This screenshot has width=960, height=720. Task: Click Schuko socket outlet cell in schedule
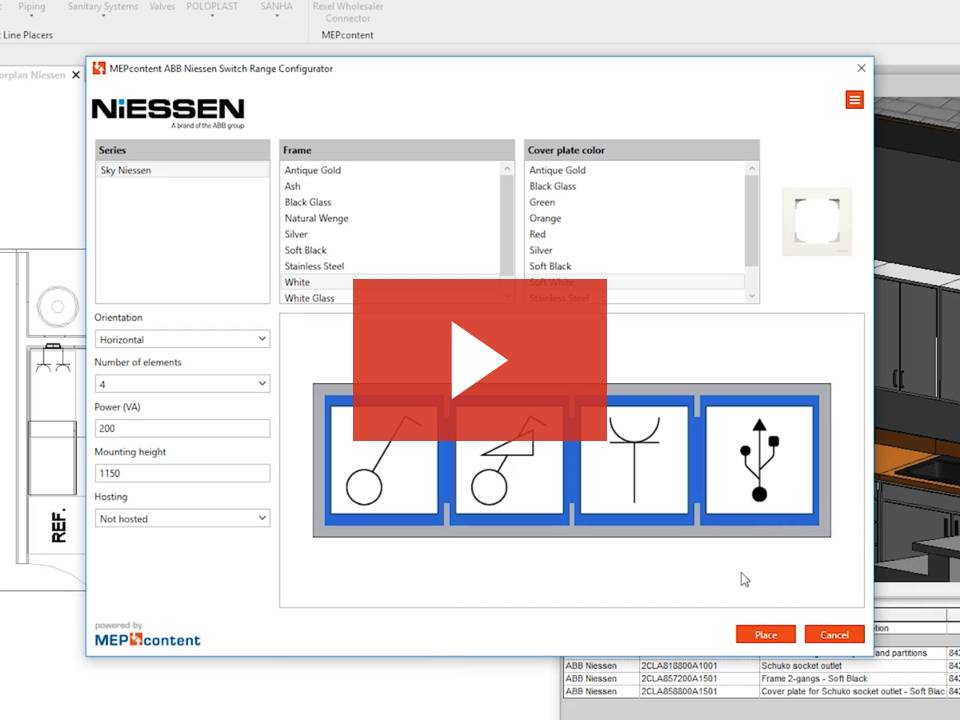(853, 666)
